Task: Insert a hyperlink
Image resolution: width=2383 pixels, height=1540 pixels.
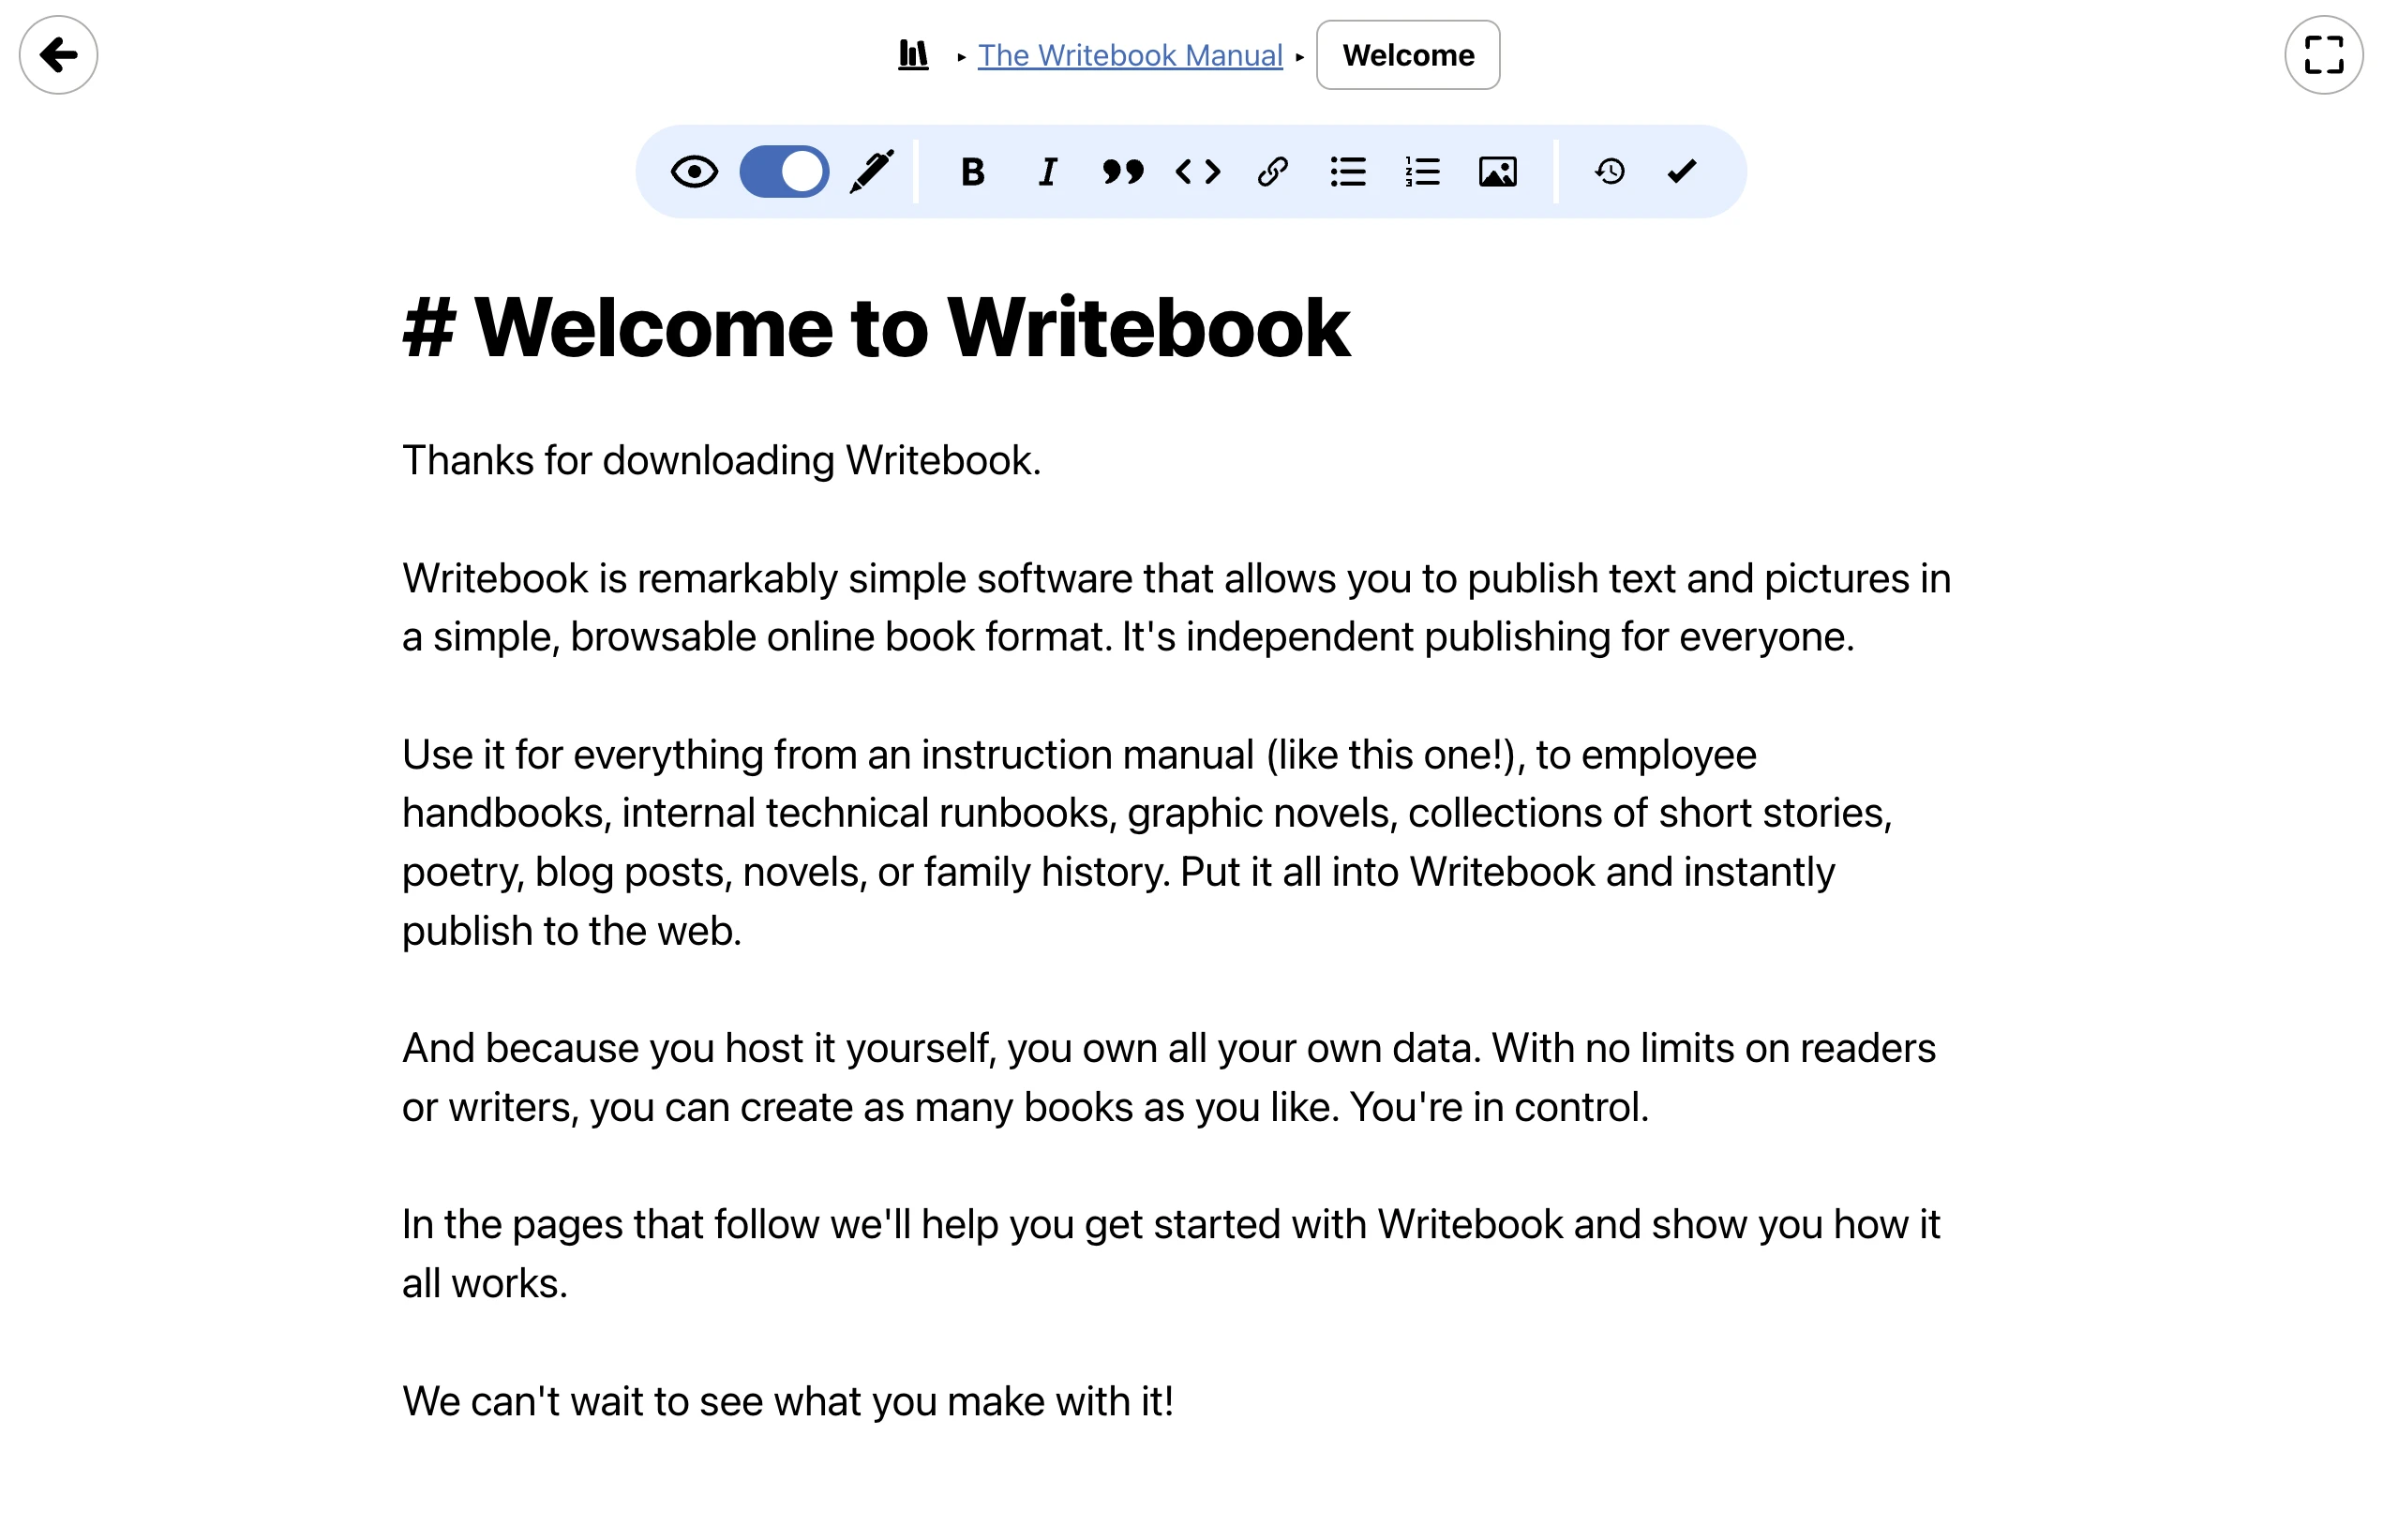Action: pyautogui.click(x=1272, y=172)
